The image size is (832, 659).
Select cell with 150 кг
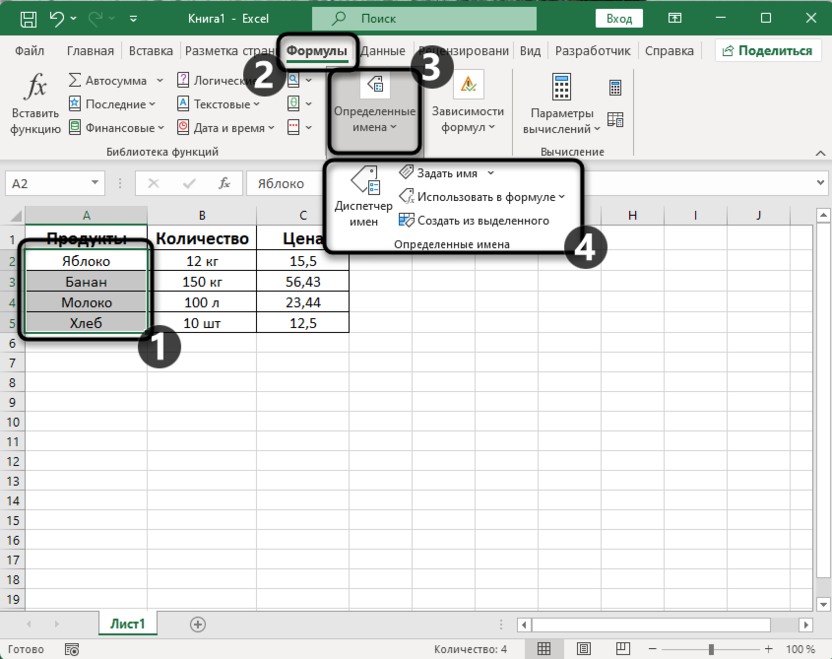coord(202,282)
